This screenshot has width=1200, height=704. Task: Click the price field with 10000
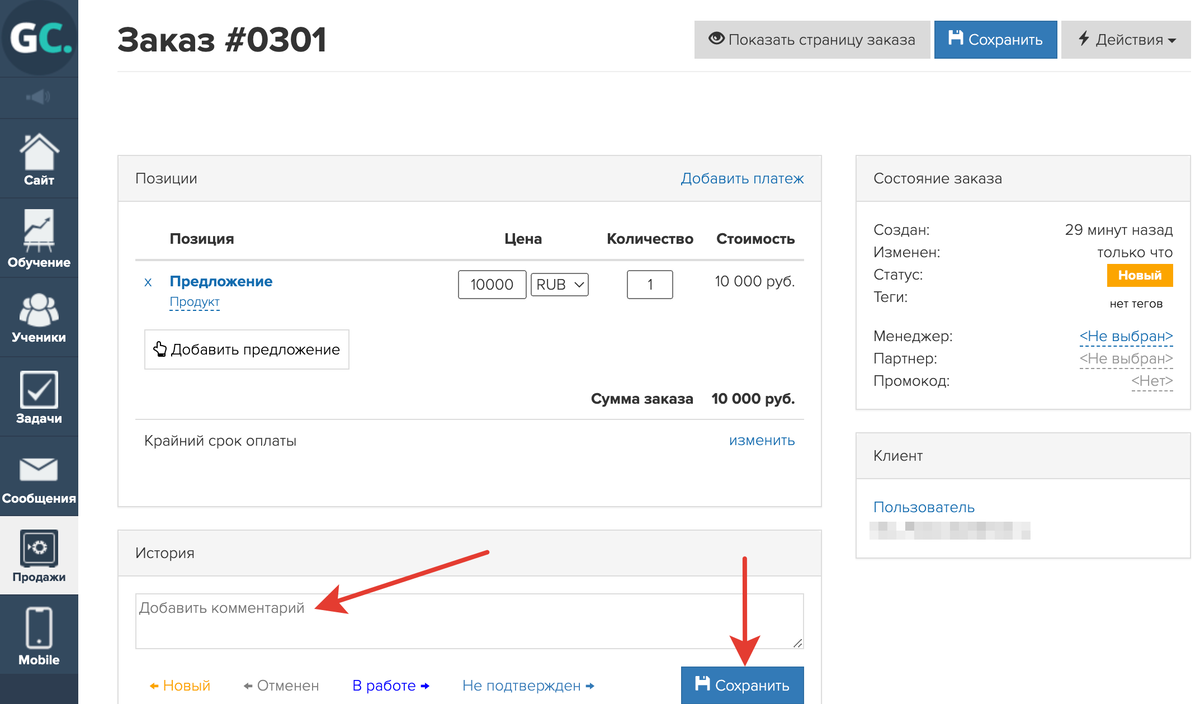coord(492,284)
